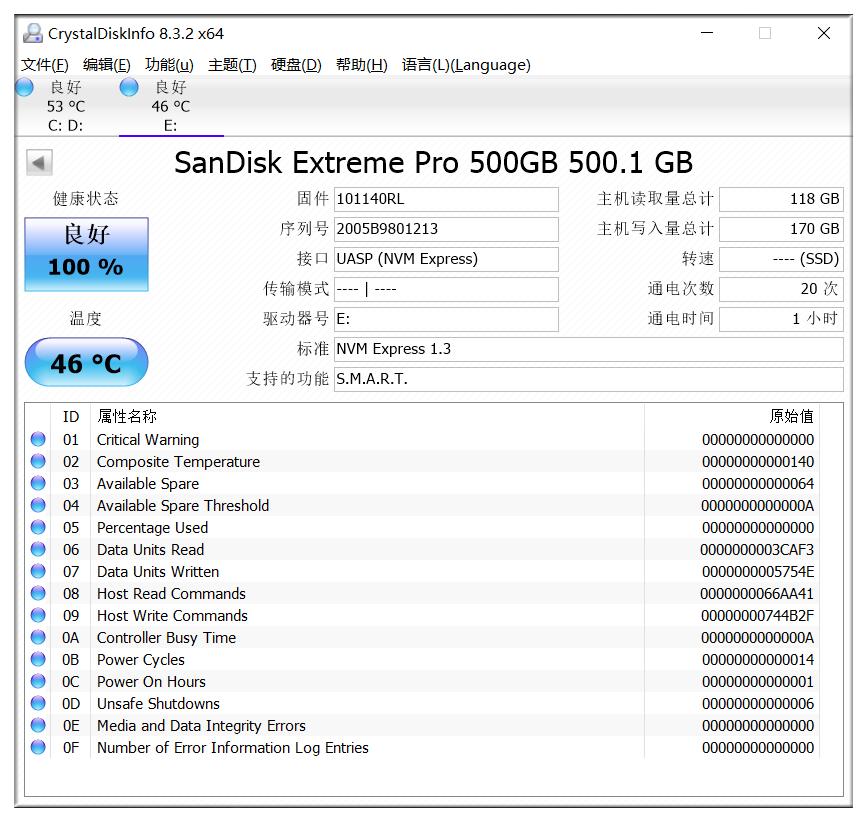Click the blue status circle for E: disk

[x=129, y=87]
